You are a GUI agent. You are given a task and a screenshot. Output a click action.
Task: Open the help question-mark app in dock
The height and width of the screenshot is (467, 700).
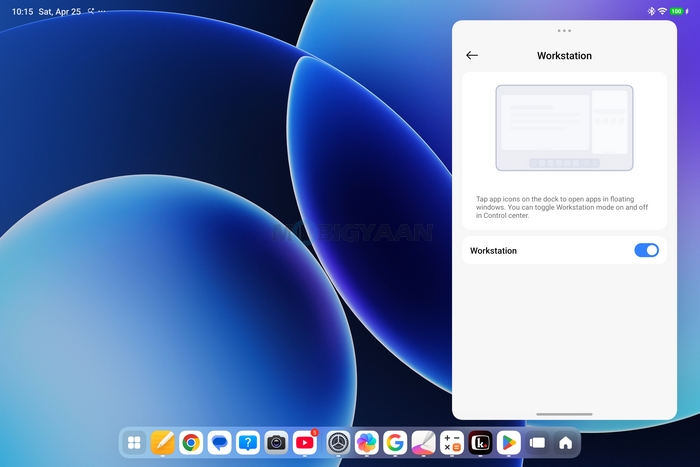coord(248,442)
